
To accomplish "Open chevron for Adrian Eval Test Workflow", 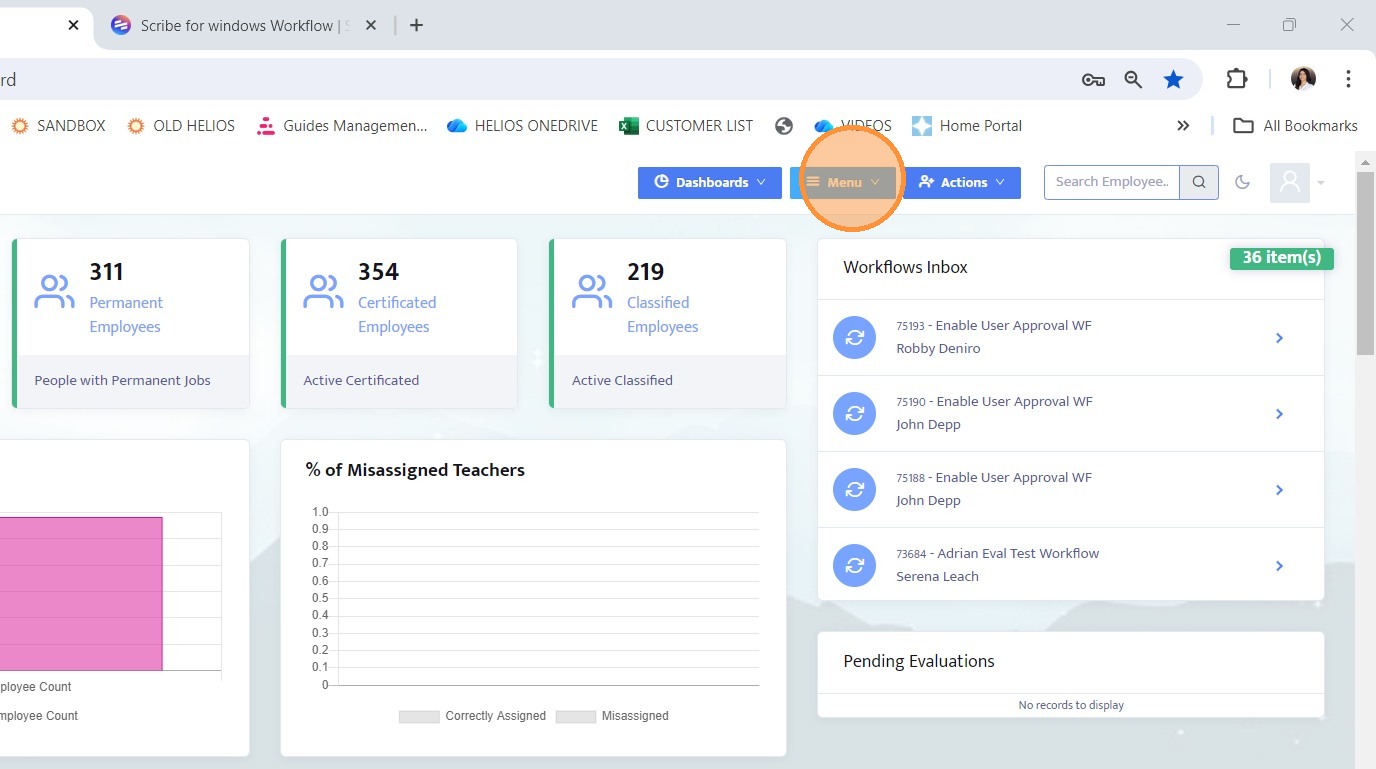I will click(1279, 566).
